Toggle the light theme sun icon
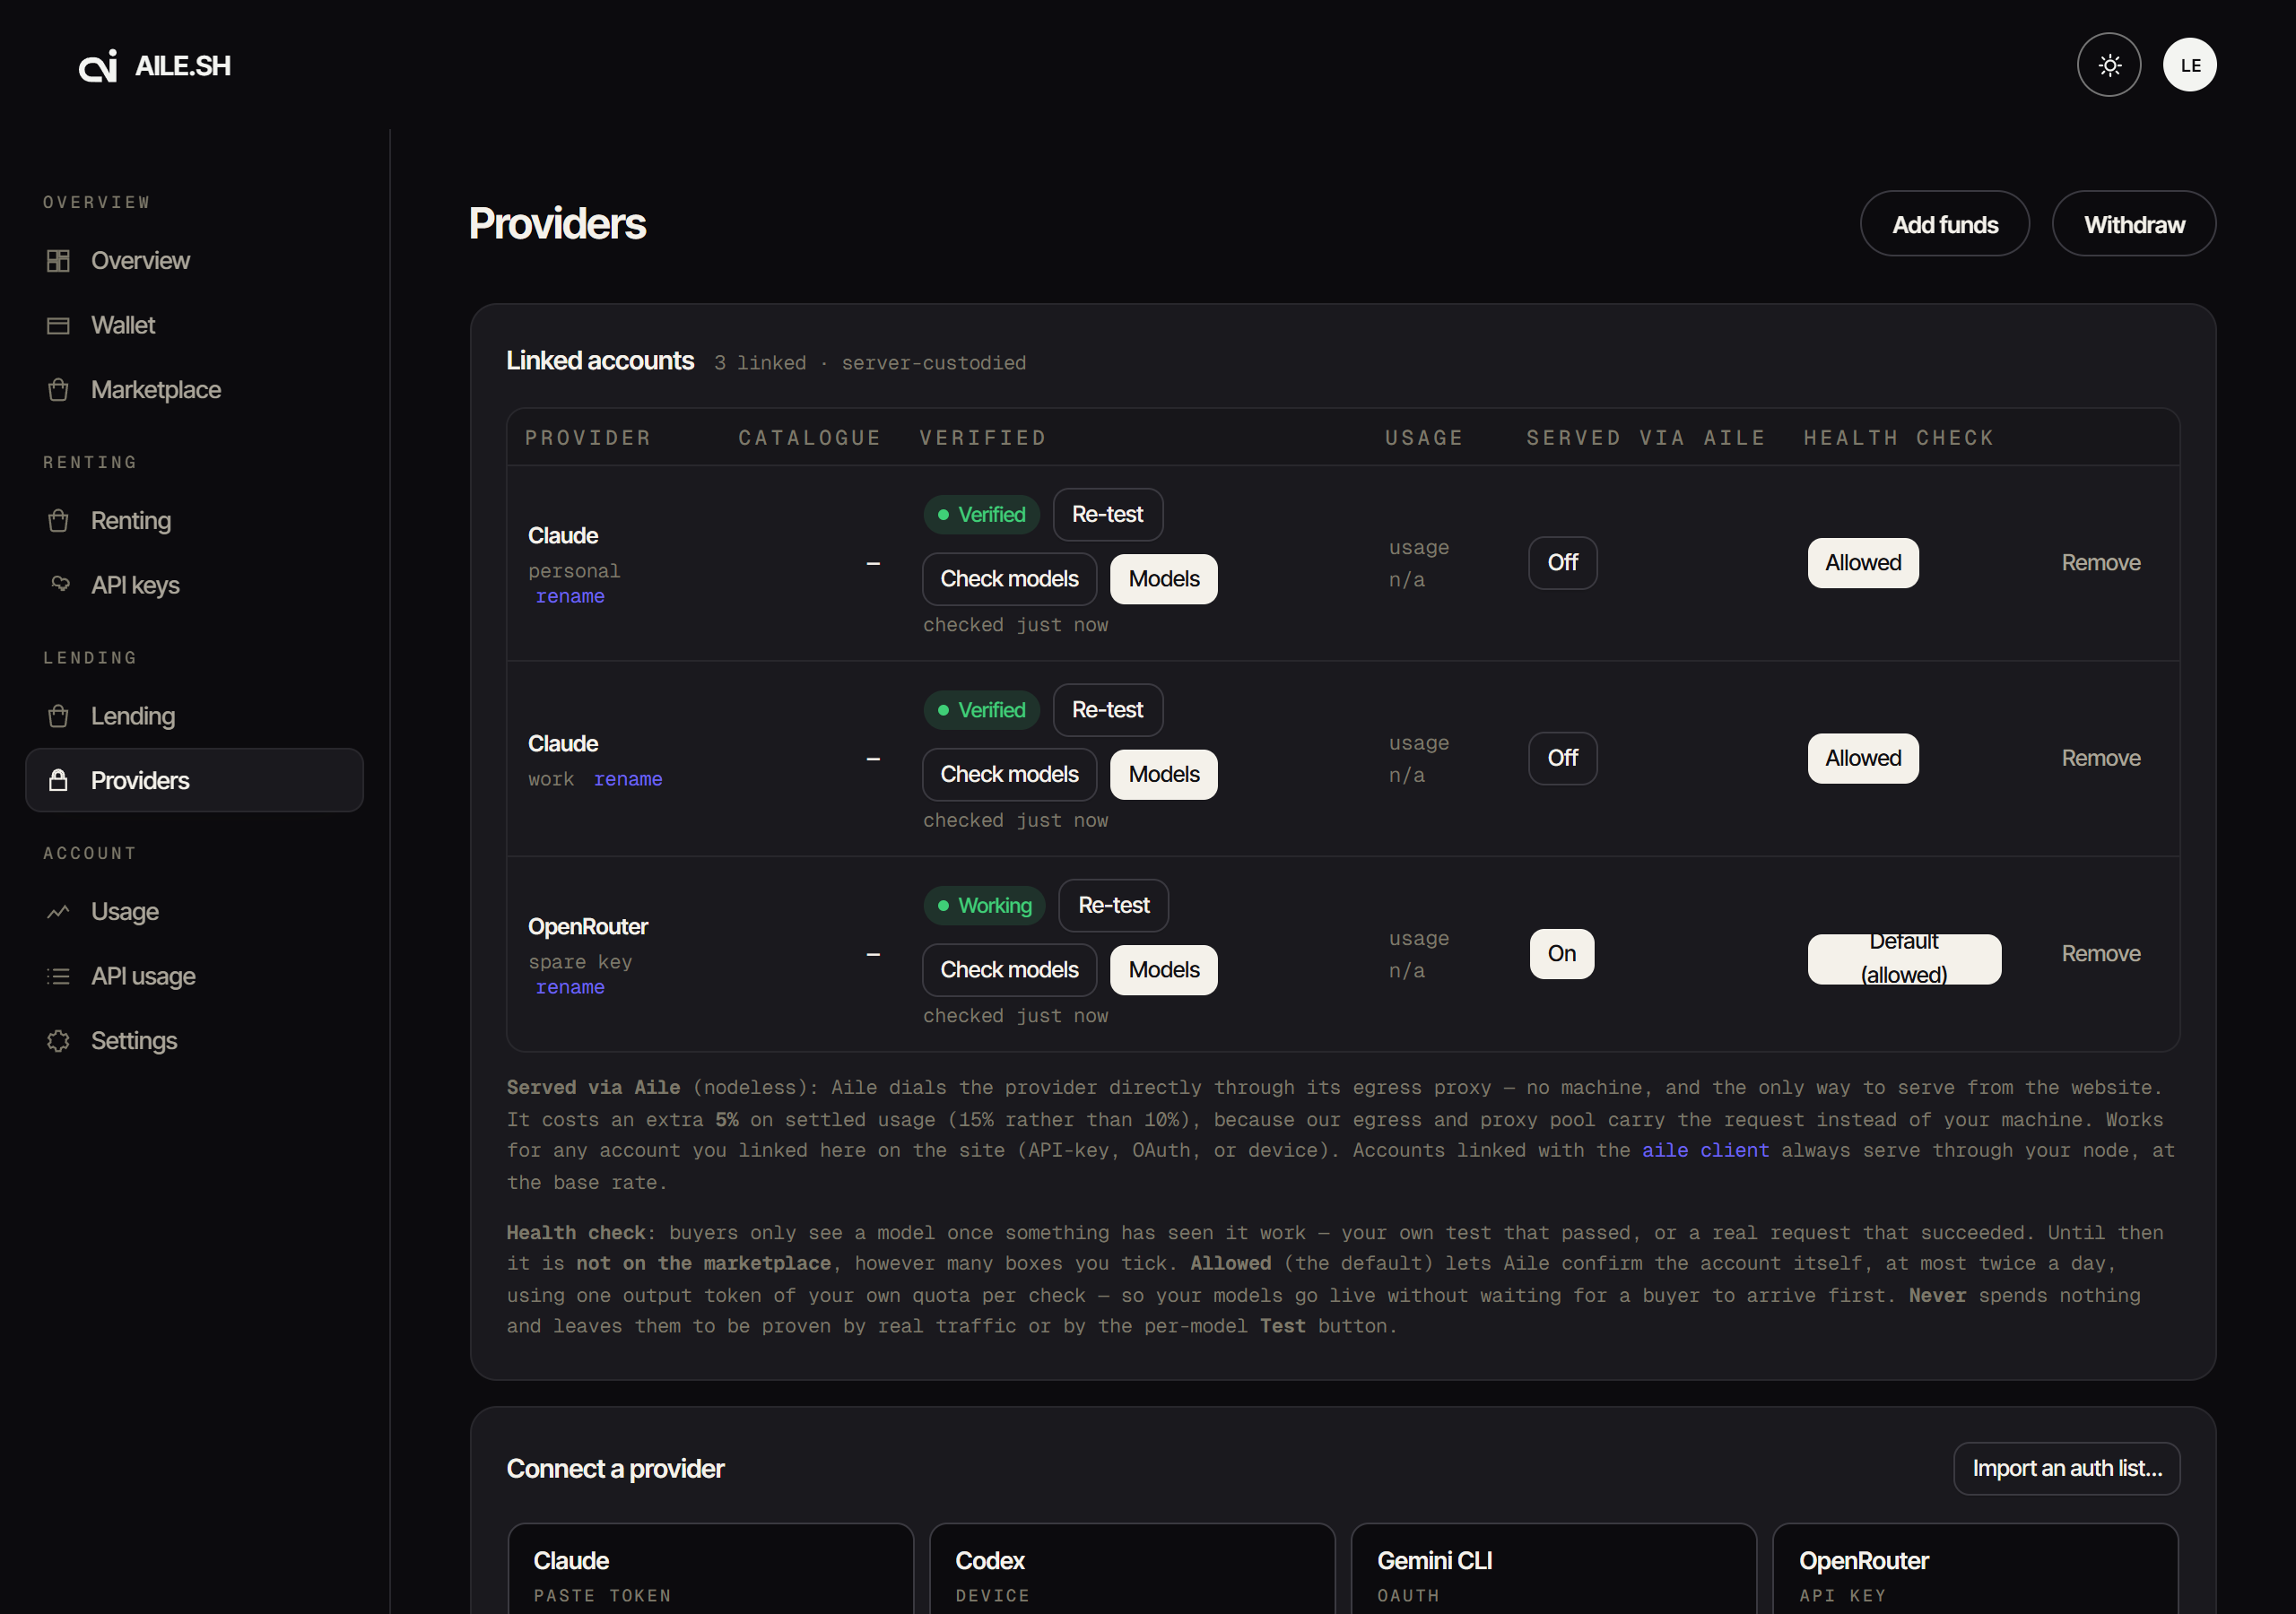2296x1614 pixels. [x=2108, y=65]
